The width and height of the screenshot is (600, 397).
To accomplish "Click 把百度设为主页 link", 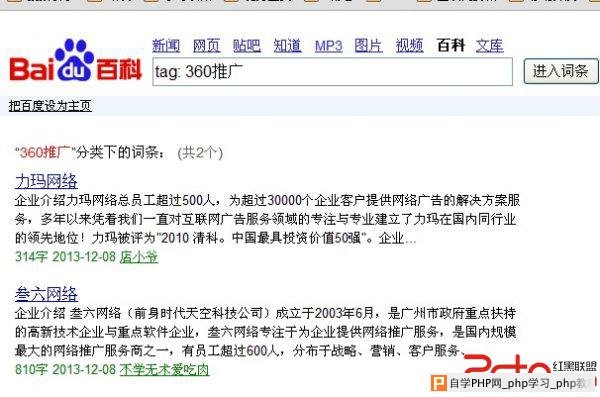I will tap(50, 106).
